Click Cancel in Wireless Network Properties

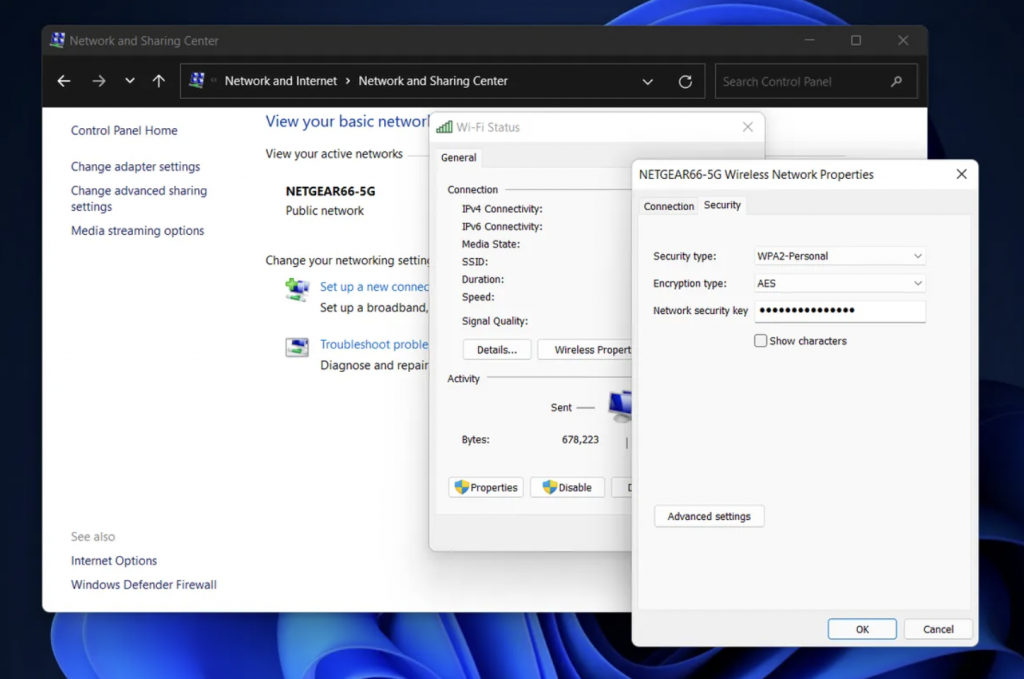[938, 629]
